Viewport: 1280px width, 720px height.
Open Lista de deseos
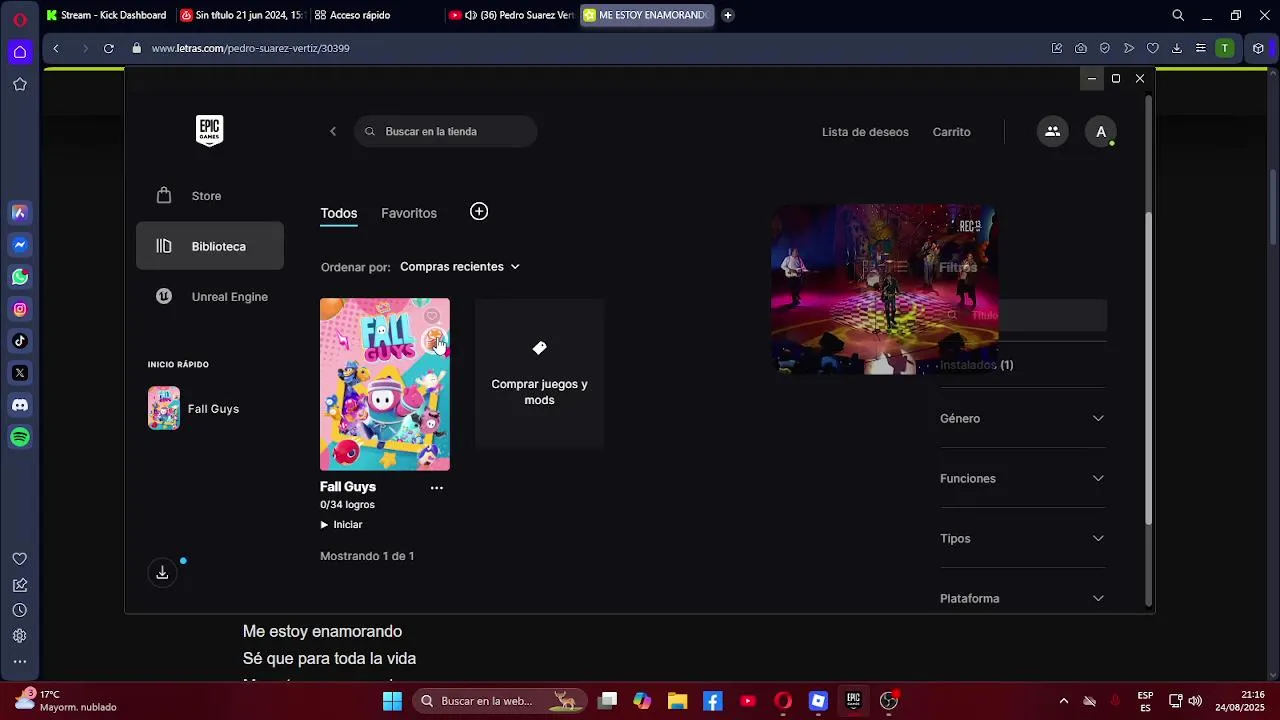point(865,132)
